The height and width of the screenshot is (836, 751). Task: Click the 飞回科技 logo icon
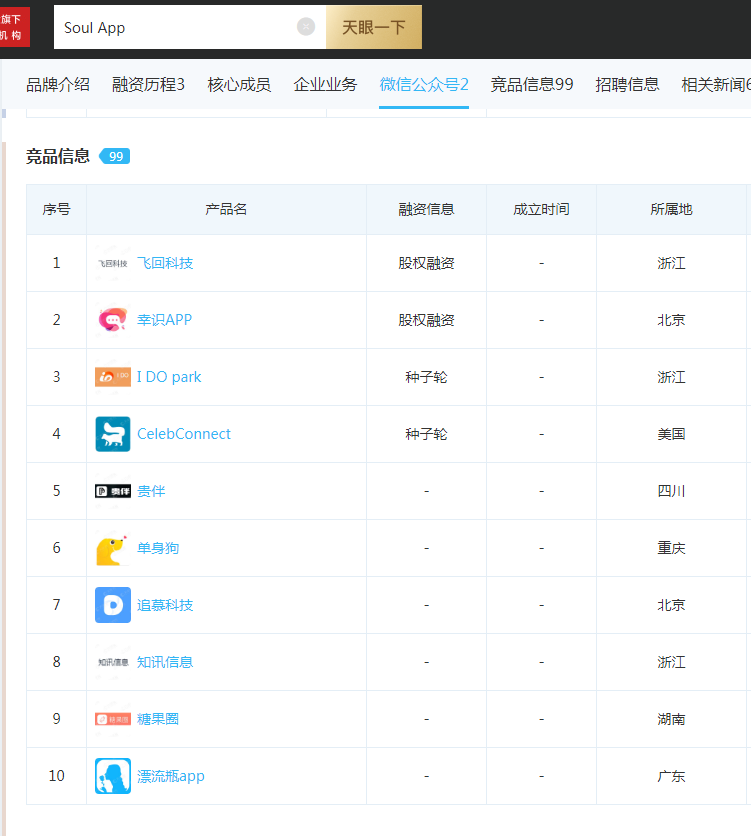point(112,263)
